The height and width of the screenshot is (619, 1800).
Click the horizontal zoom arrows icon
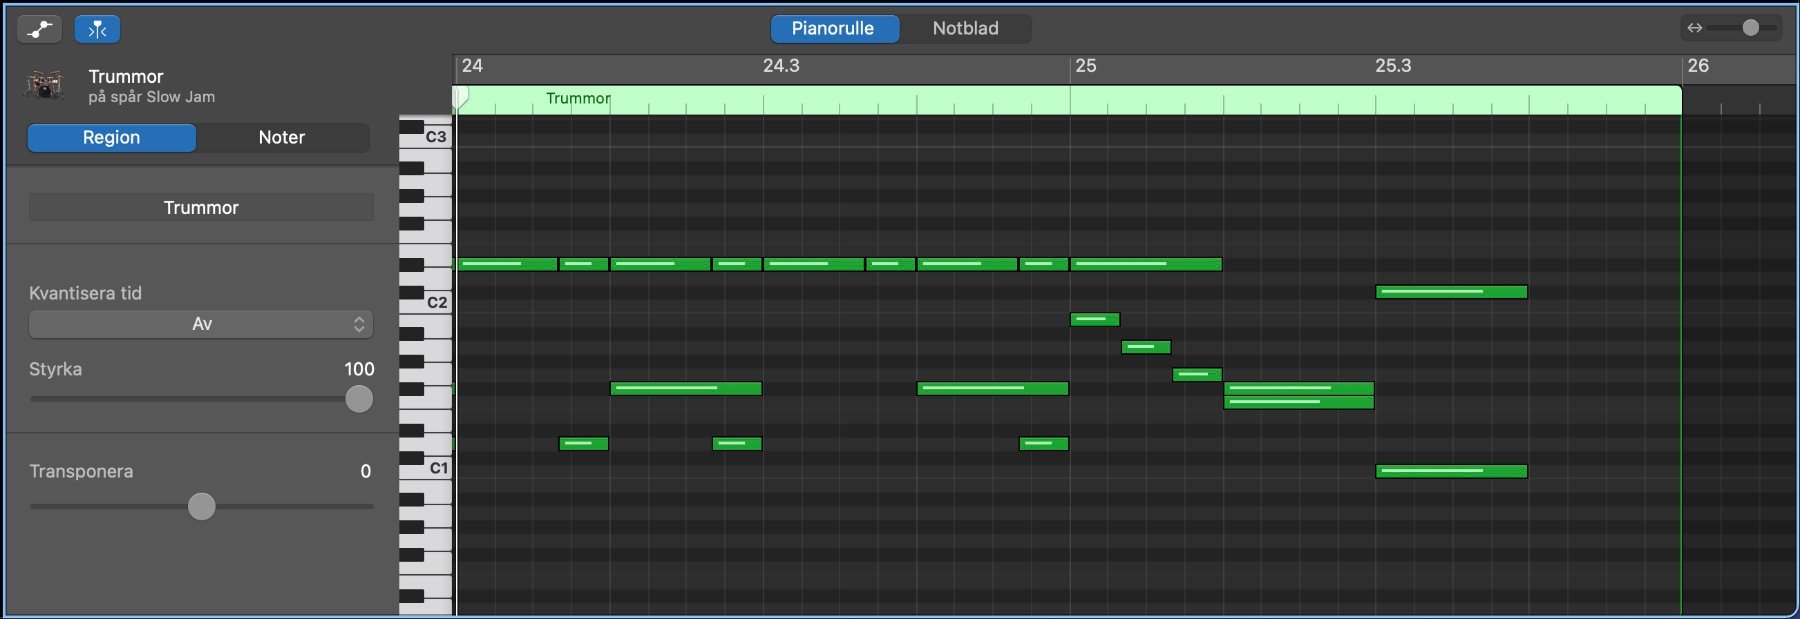point(1694,28)
